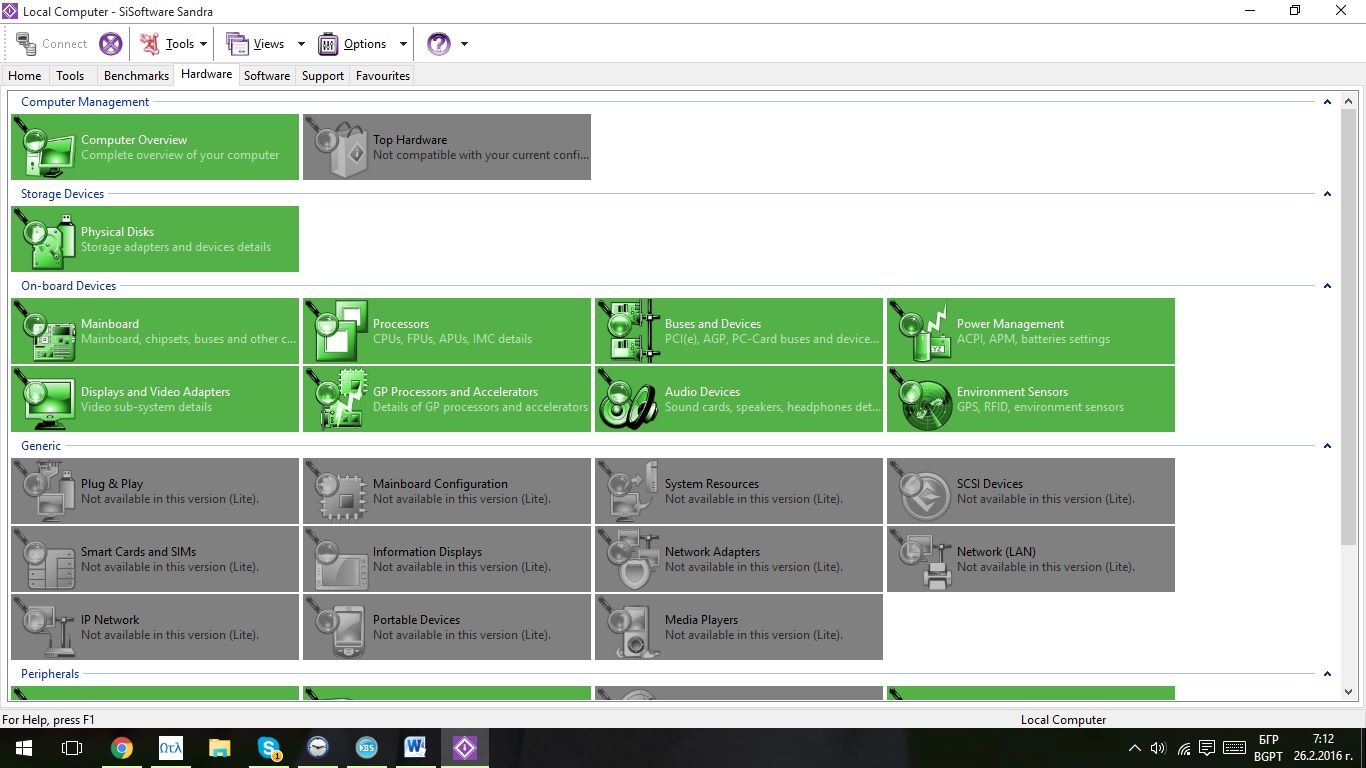The height and width of the screenshot is (768, 1366).
Task: Click the Options toolbar button
Action: [x=353, y=44]
